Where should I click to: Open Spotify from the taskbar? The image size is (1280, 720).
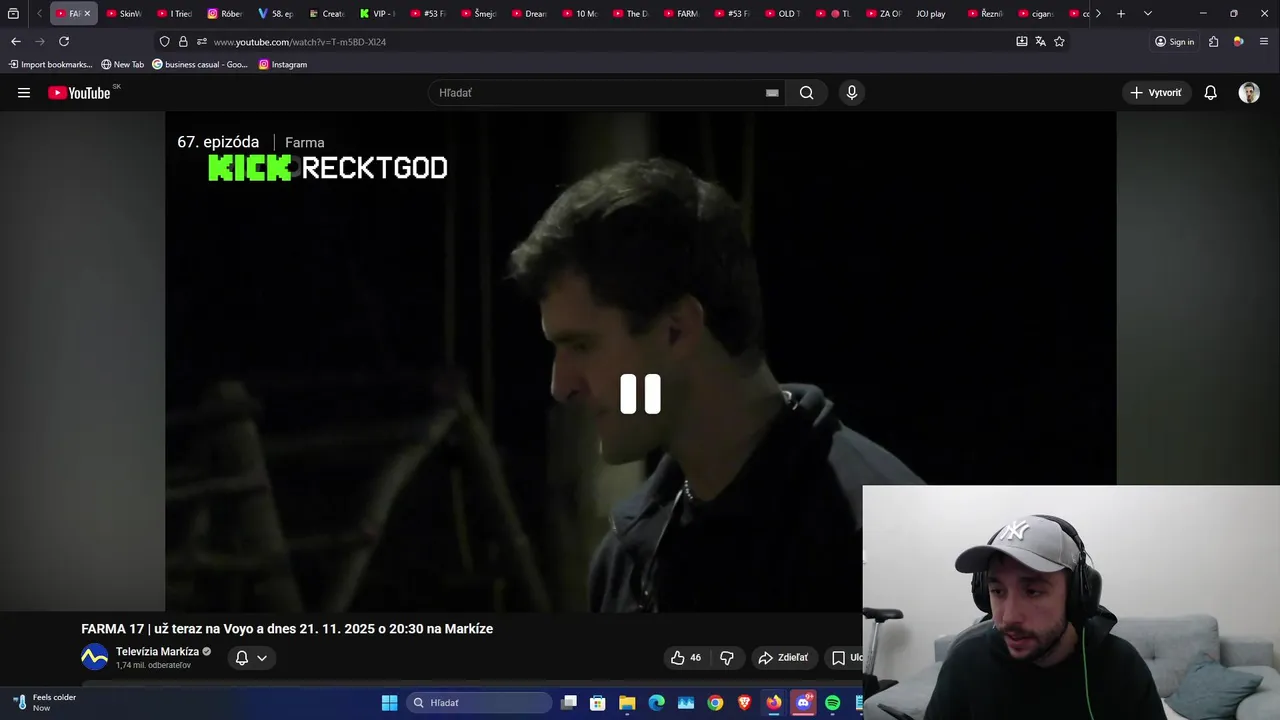pyautogui.click(x=832, y=703)
